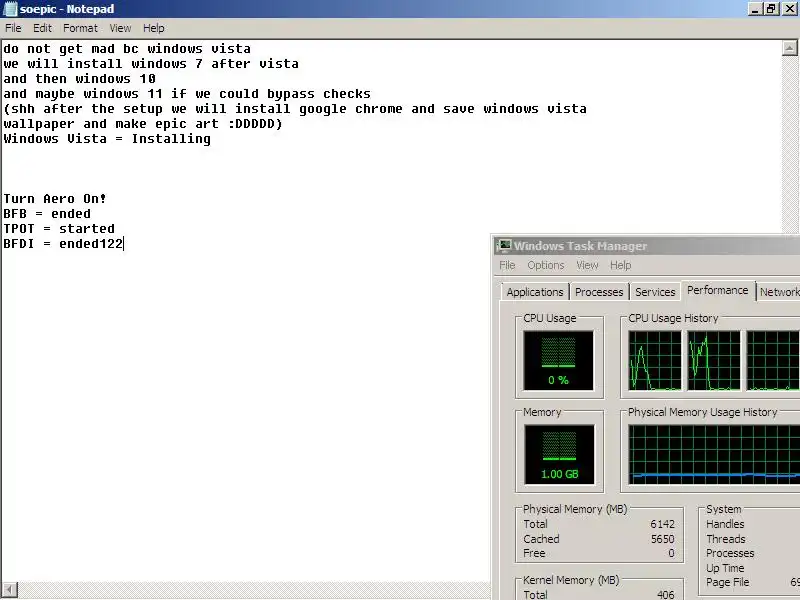Click the System Processes label
Viewport: 800px width, 600px height.
click(x=730, y=553)
